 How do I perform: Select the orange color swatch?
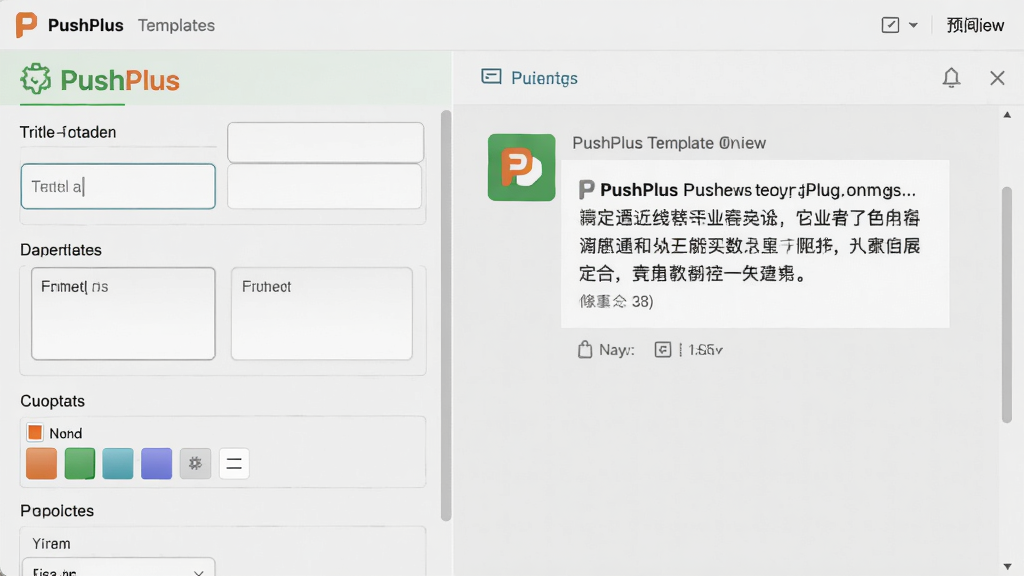(x=41, y=463)
